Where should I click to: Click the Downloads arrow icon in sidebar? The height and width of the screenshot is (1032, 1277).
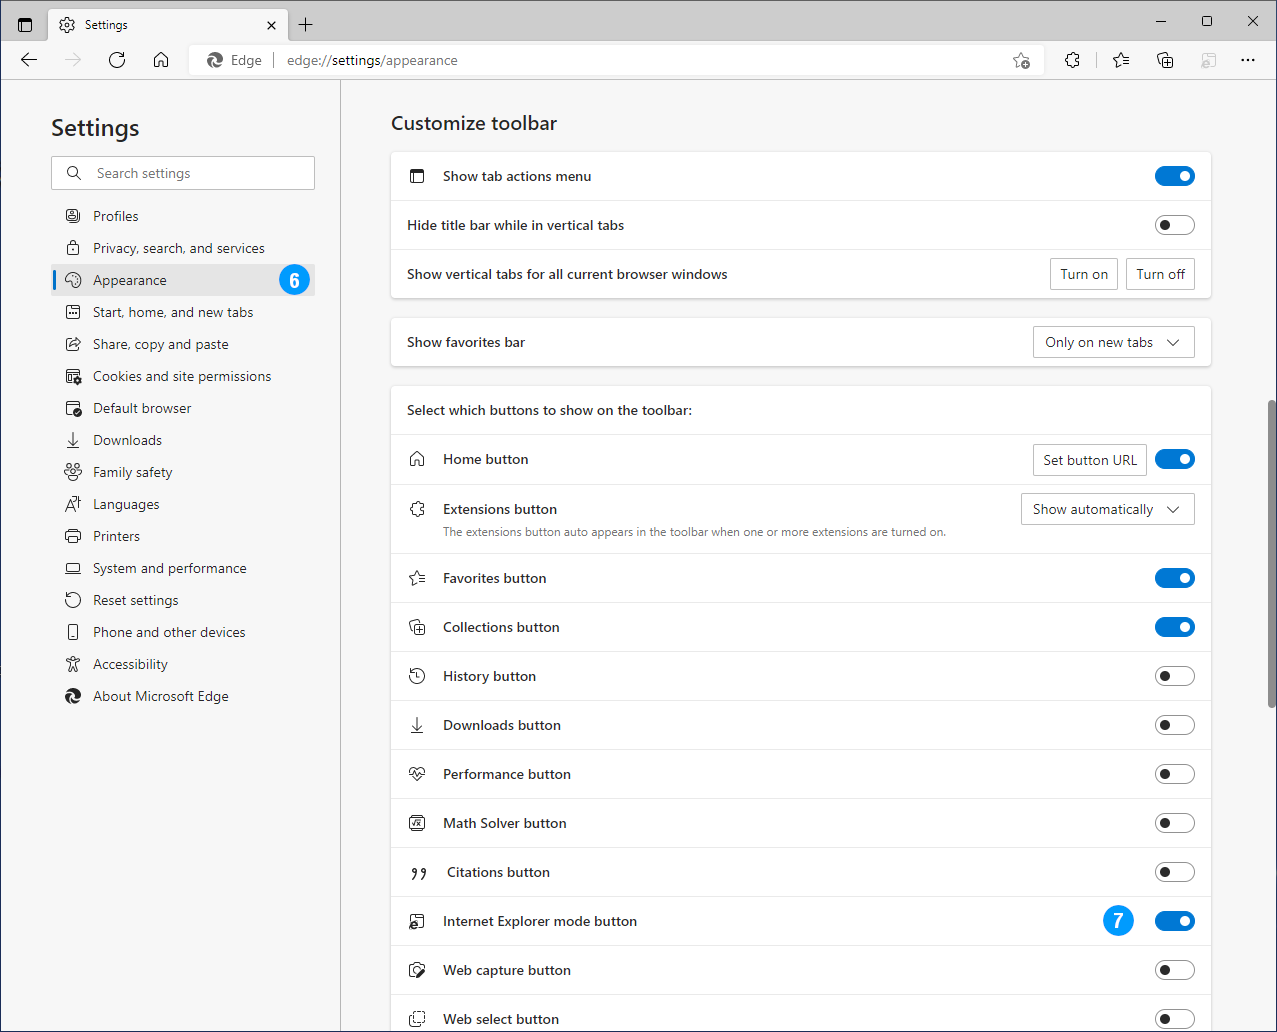click(x=72, y=439)
